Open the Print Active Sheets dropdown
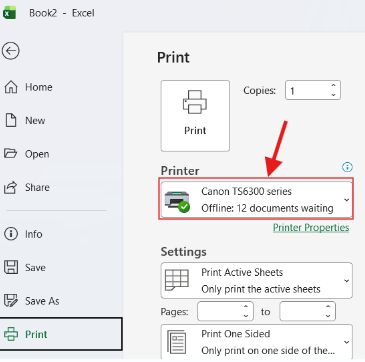Screen dimensions: 365x362 tap(257, 280)
